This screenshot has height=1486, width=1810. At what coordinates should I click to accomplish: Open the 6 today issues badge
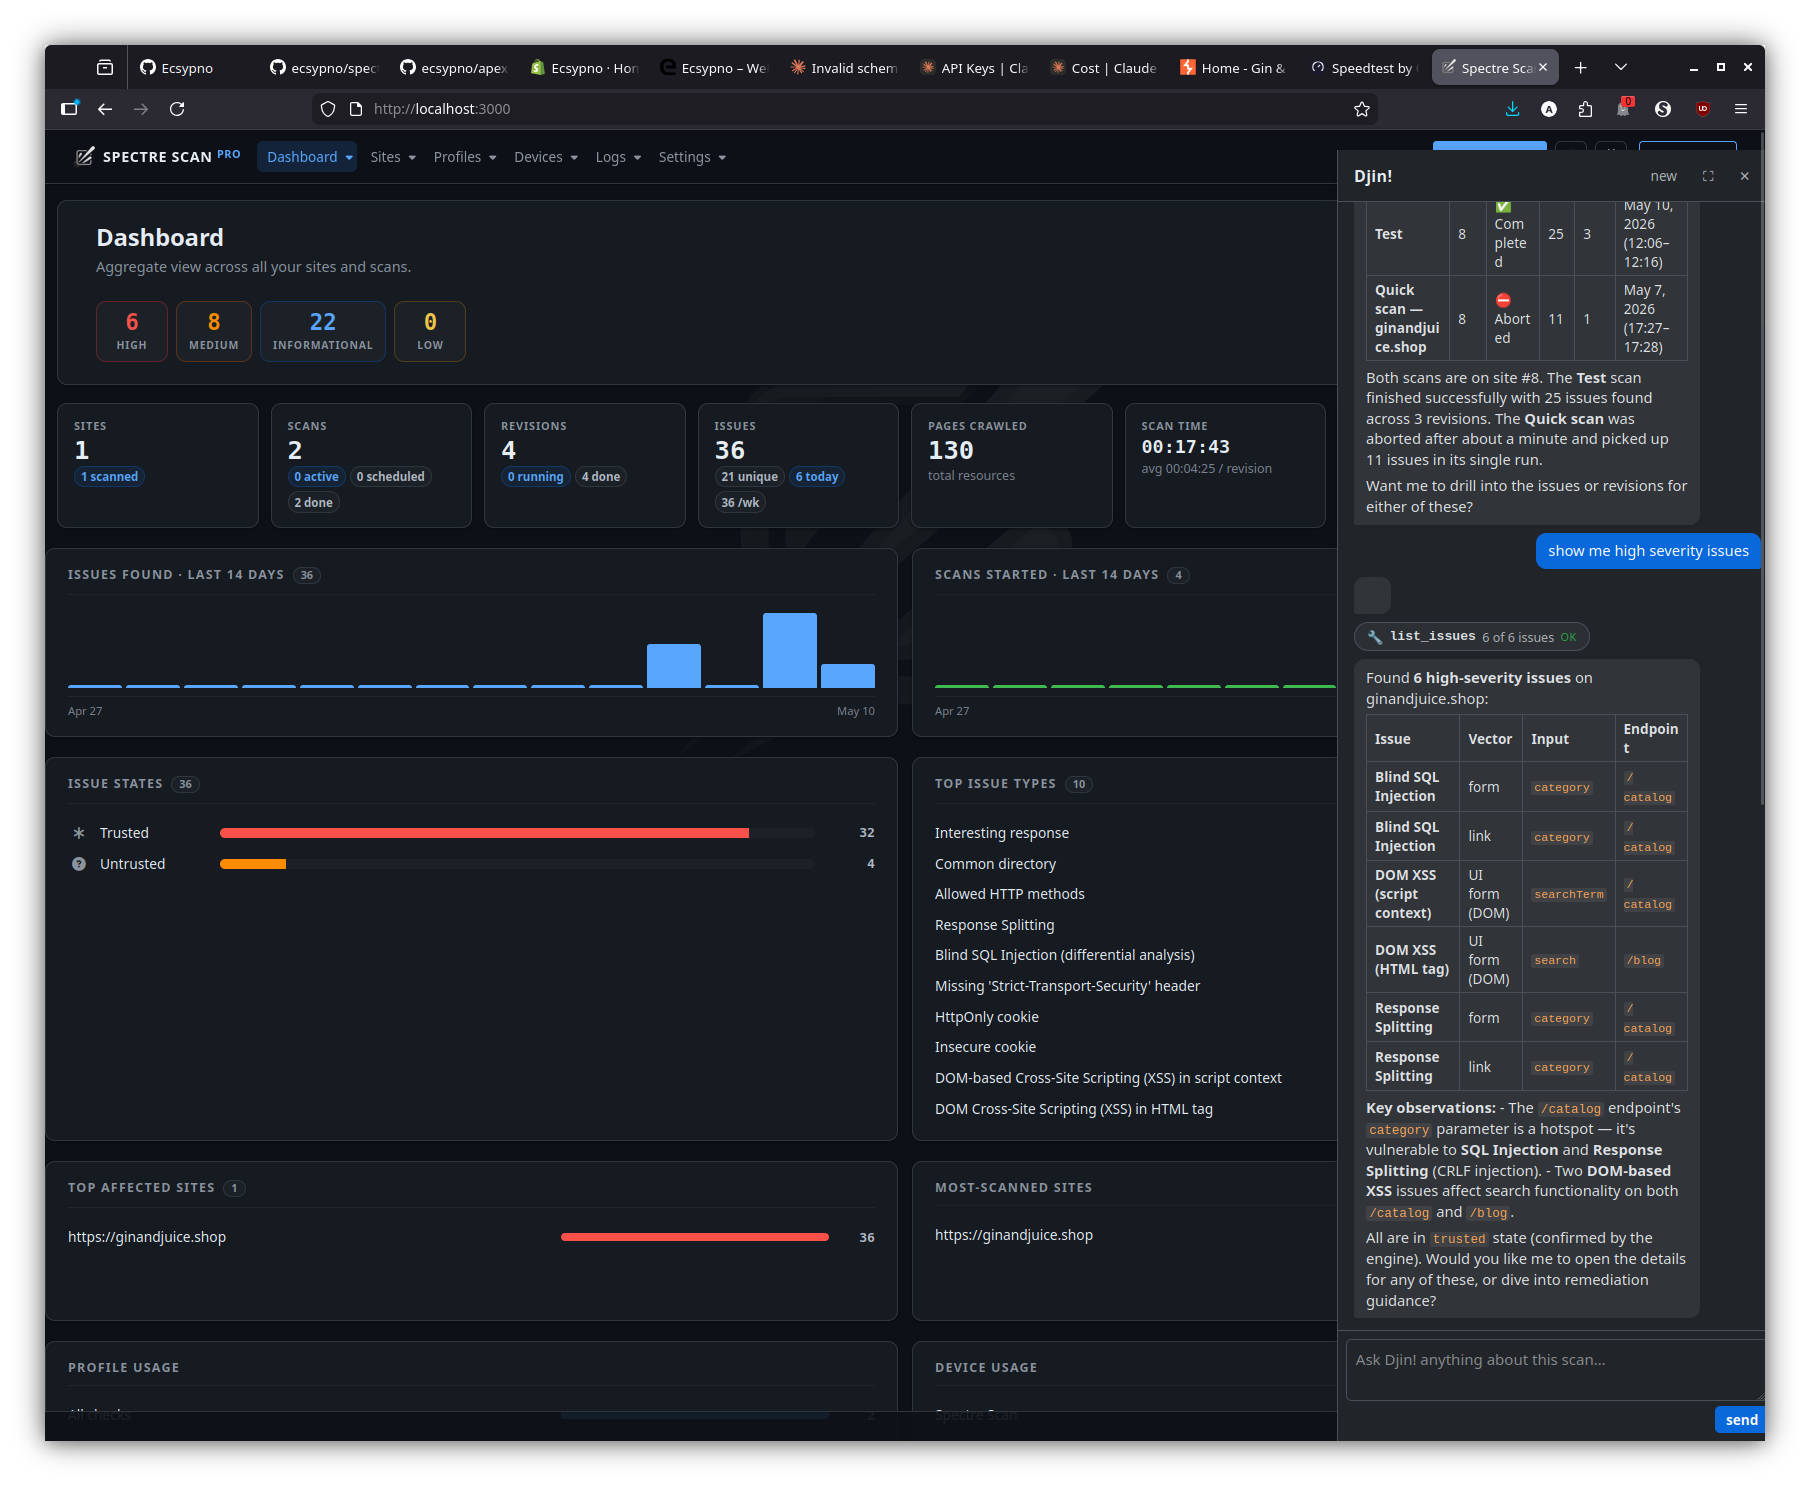[x=817, y=477]
